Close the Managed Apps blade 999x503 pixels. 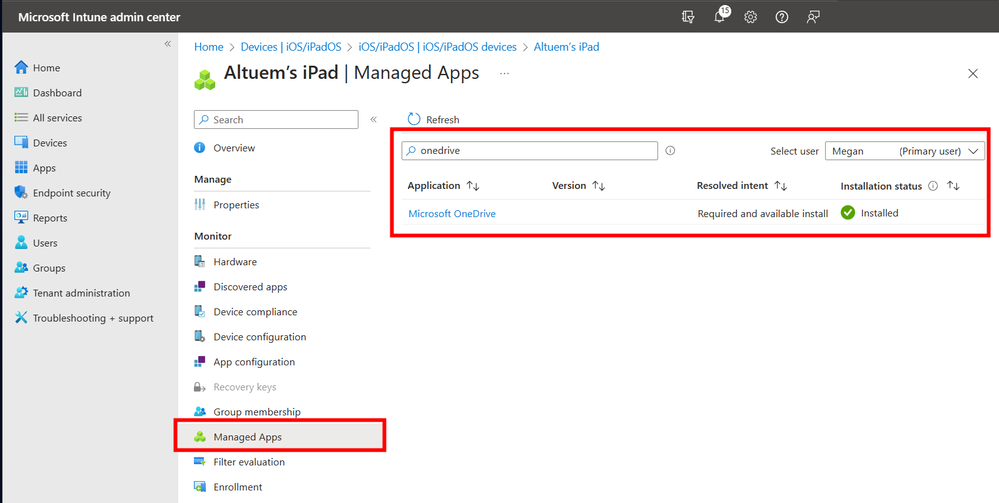coord(973,74)
